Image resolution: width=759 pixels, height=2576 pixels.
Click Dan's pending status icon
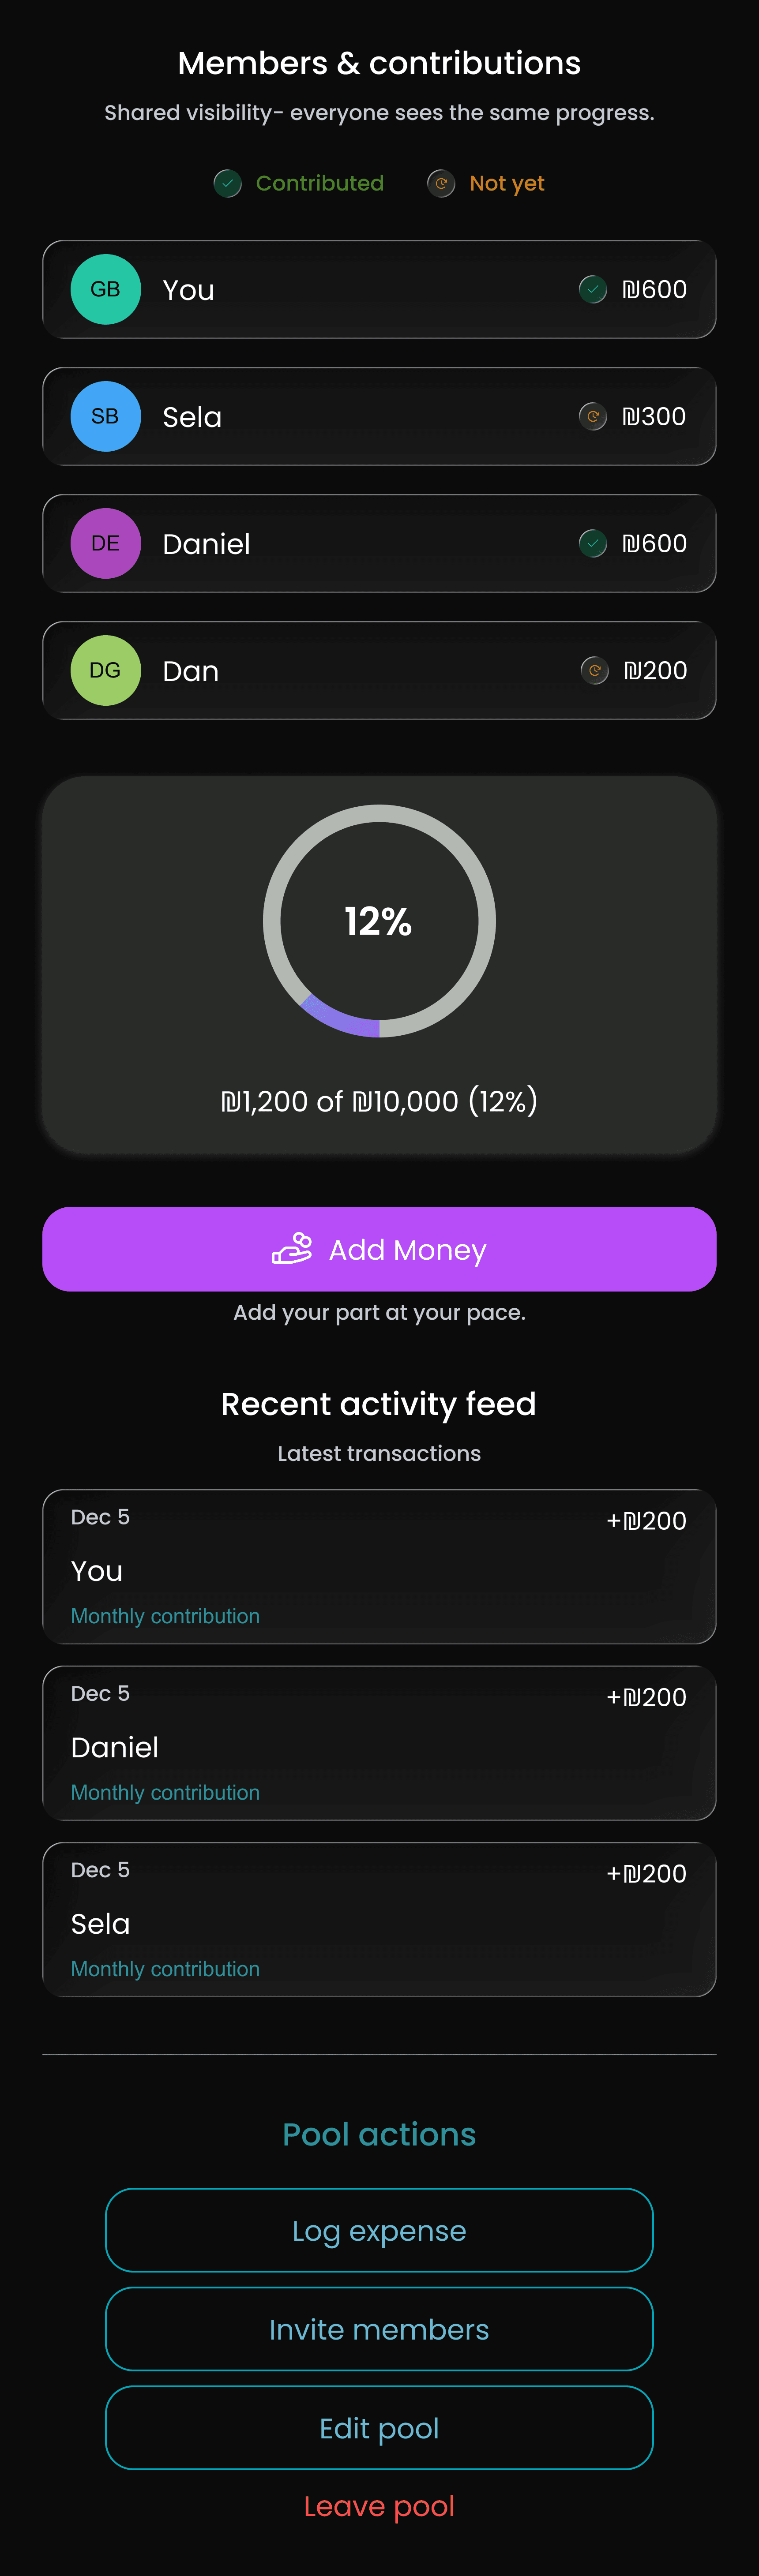594,670
